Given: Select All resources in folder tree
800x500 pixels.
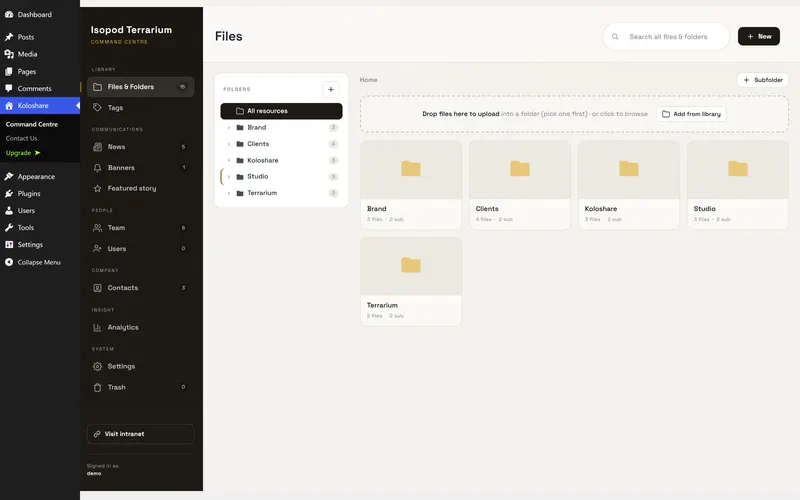Looking at the screenshot, I should 281,111.
